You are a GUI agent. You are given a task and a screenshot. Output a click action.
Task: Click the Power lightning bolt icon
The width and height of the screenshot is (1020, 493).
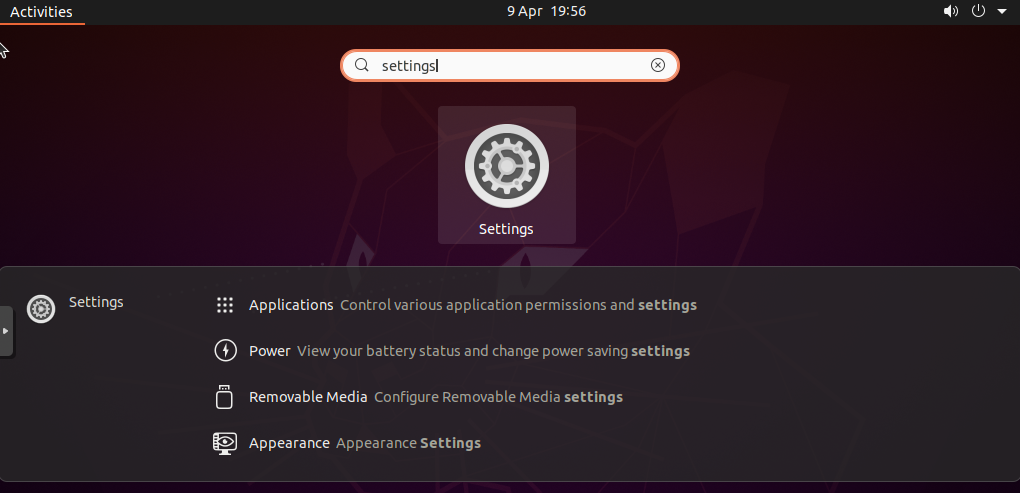click(x=225, y=351)
